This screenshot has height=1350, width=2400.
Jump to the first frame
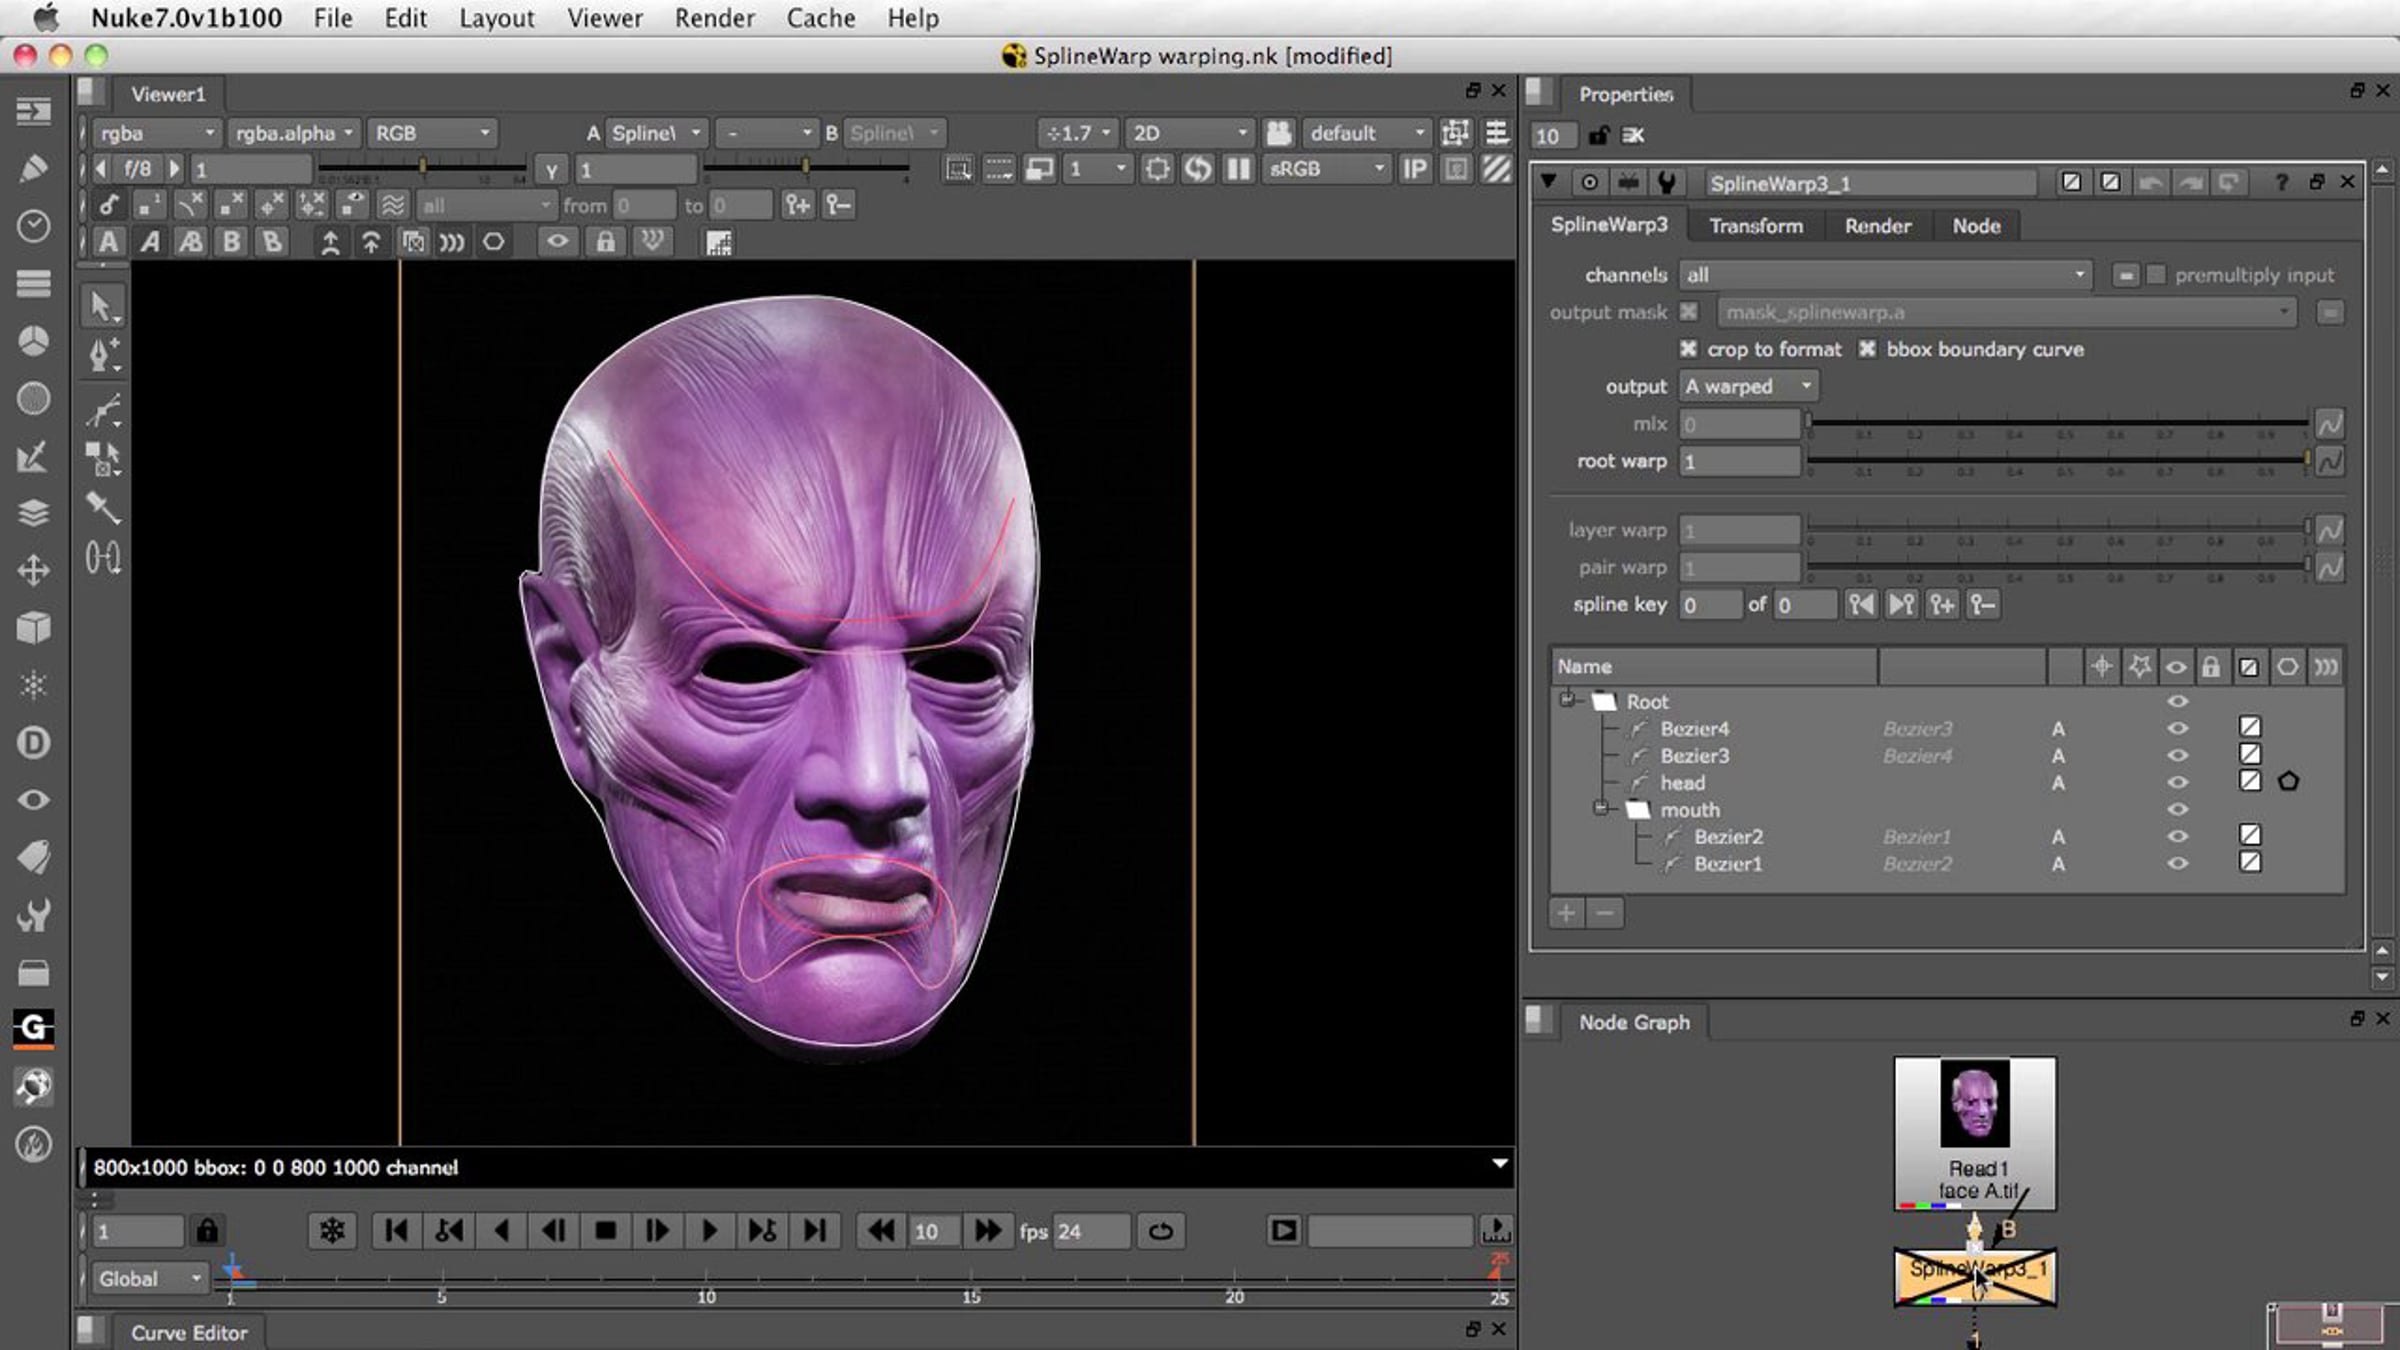click(x=396, y=1230)
